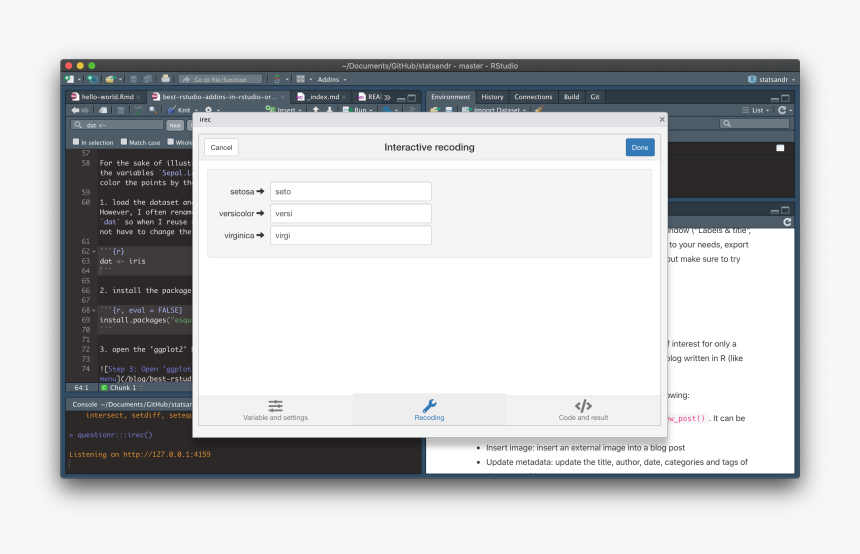Image resolution: width=860 pixels, height=554 pixels.
Task: Enable the In selection checkbox
Action: pyautogui.click(x=76, y=142)
